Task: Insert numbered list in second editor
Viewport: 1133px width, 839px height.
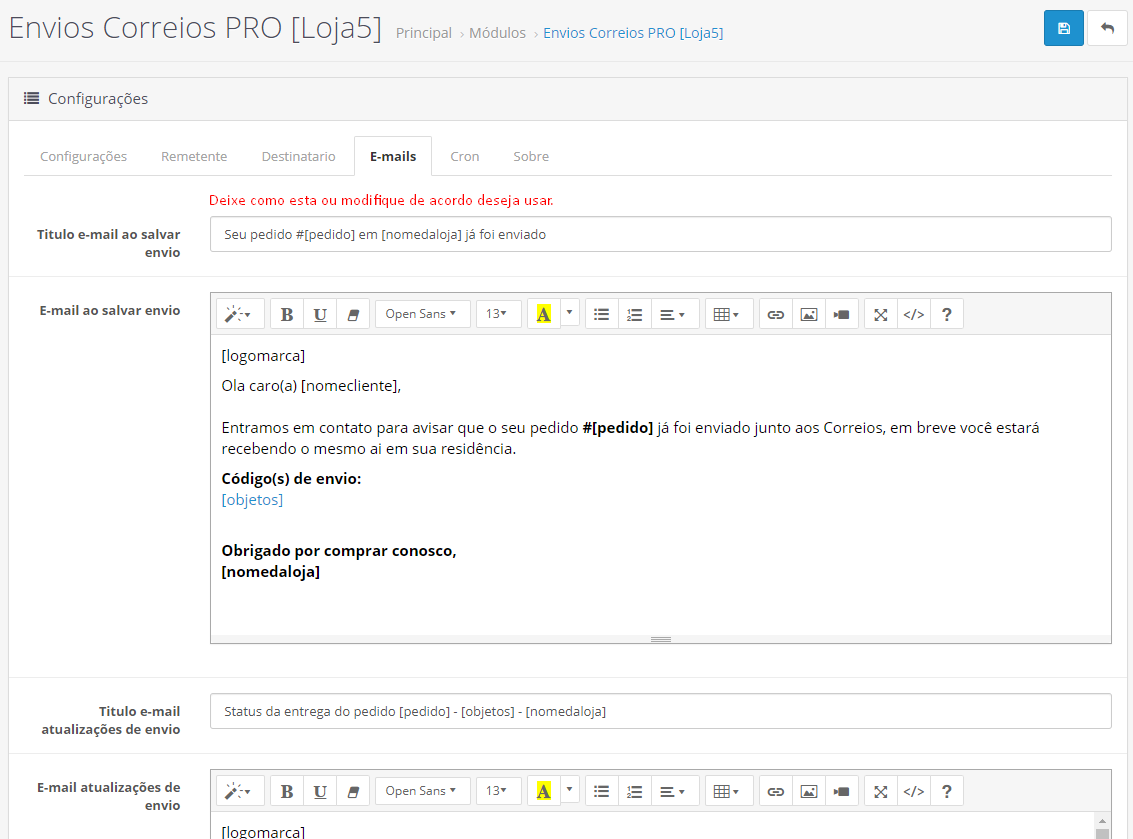Action: click(634, 791)
